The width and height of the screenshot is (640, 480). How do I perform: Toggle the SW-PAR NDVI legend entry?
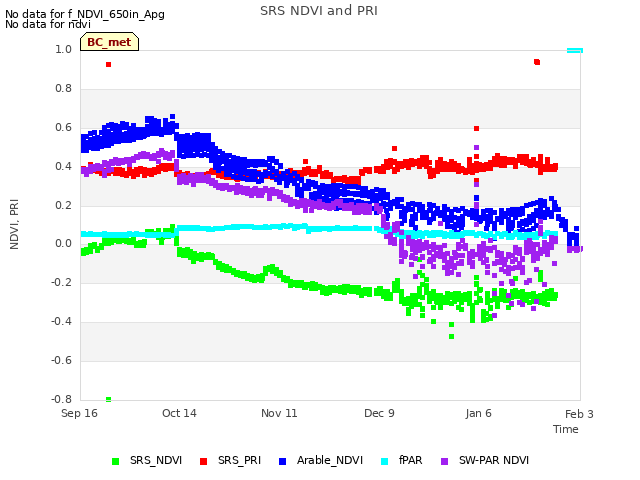pos(485,460)
